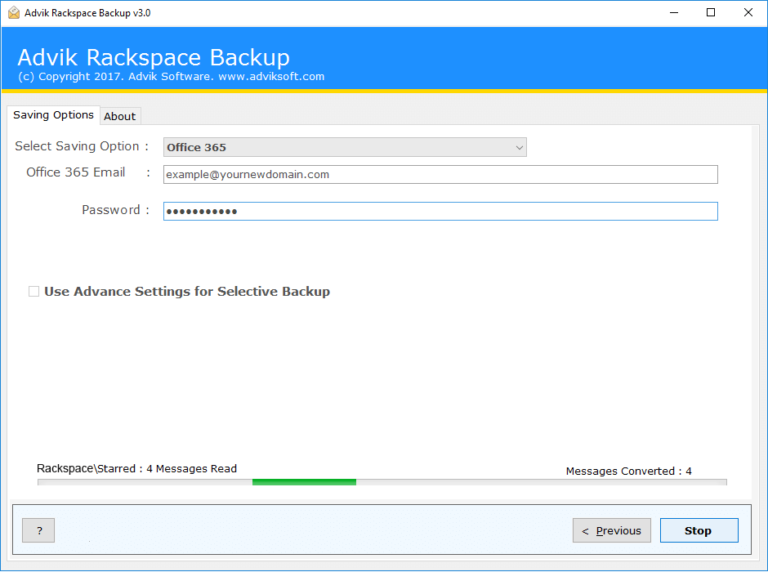Go back with the Previous button
This screenshot has height=572, width=768.
tap(612, 530)
